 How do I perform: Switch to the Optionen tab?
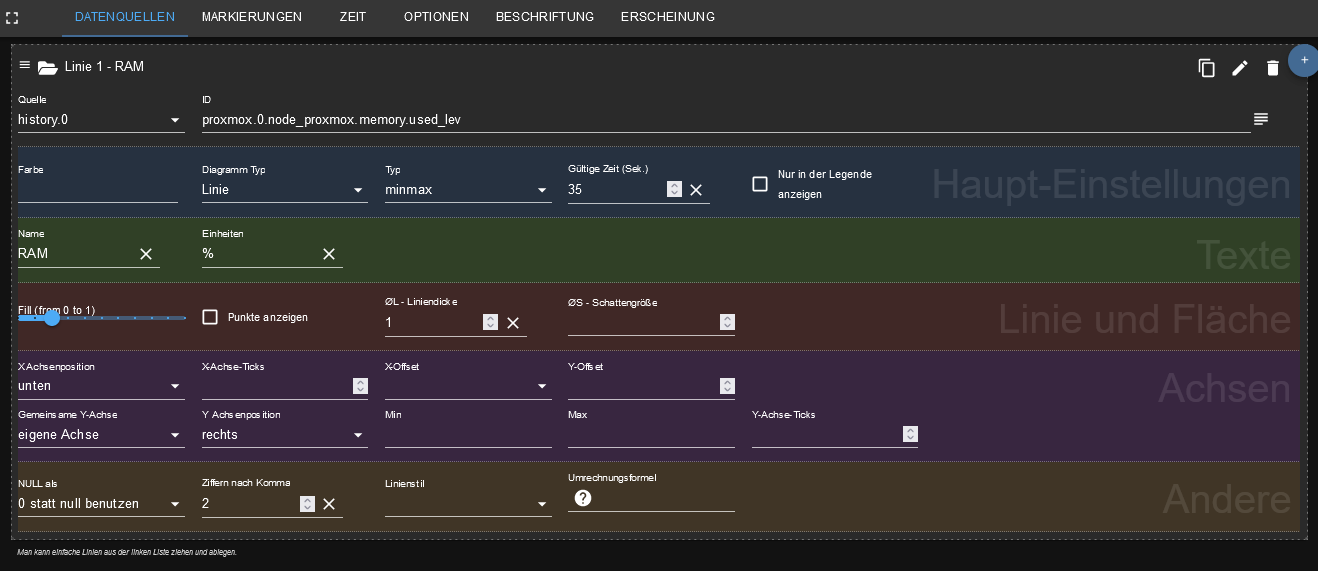click(x=436, y=17)
